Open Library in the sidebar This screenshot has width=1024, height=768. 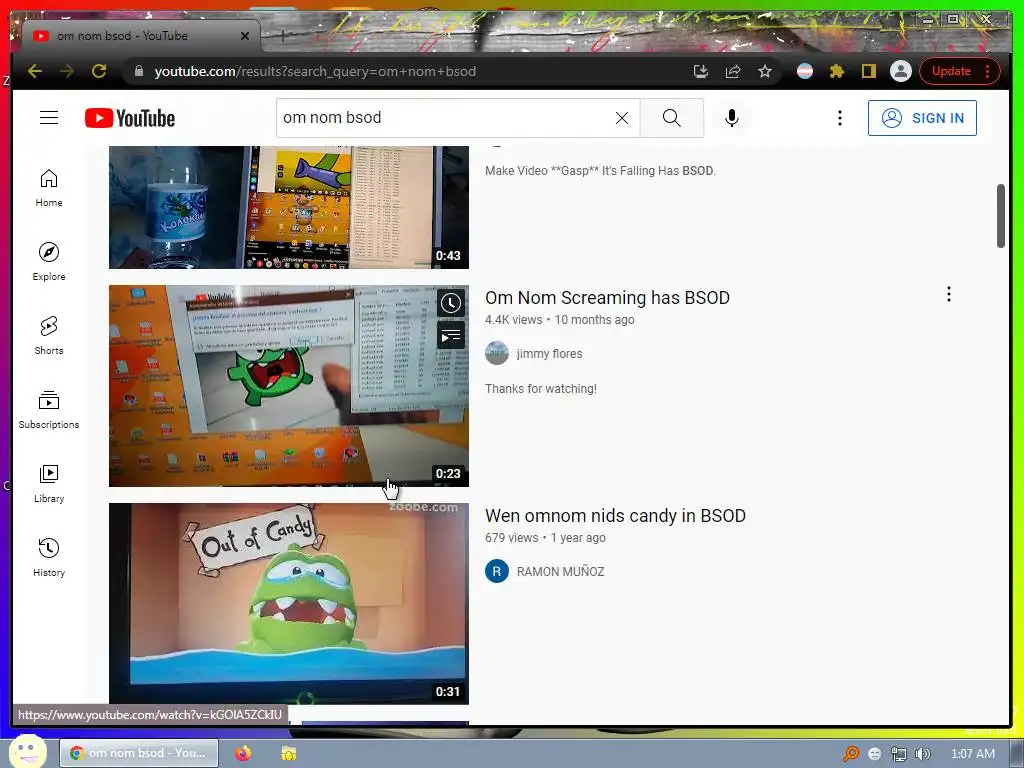point(49,483)
